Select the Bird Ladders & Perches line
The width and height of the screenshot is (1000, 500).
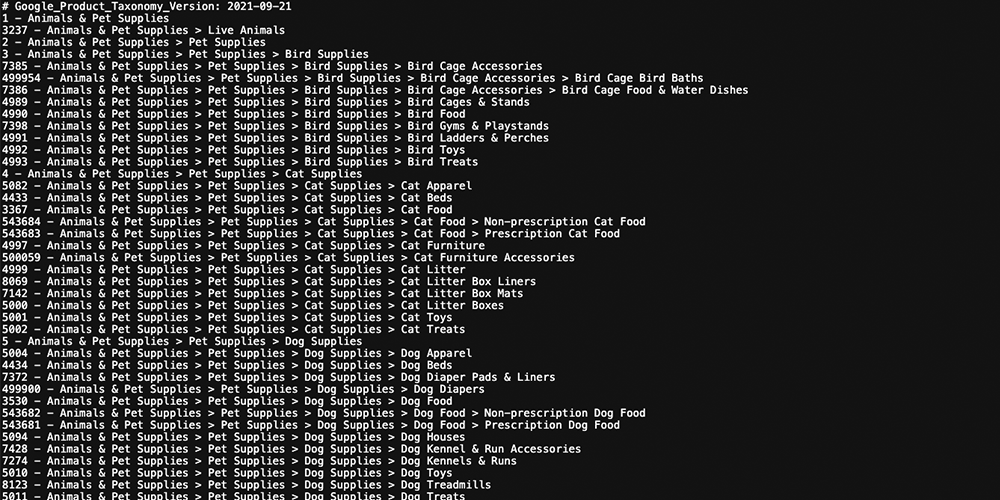(275, 138)
